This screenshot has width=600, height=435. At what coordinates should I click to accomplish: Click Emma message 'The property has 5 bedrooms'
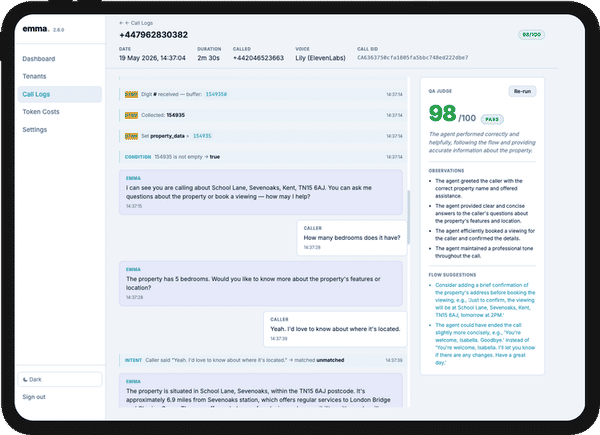[261, 283]
